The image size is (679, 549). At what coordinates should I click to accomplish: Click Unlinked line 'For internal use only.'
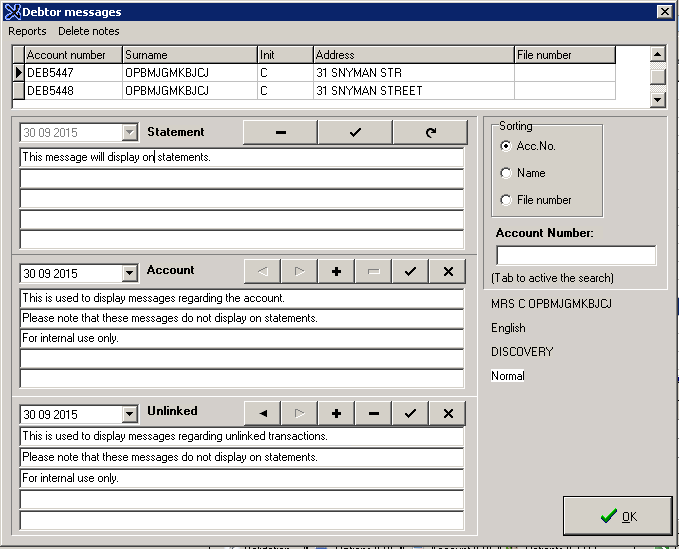point(242,478)
